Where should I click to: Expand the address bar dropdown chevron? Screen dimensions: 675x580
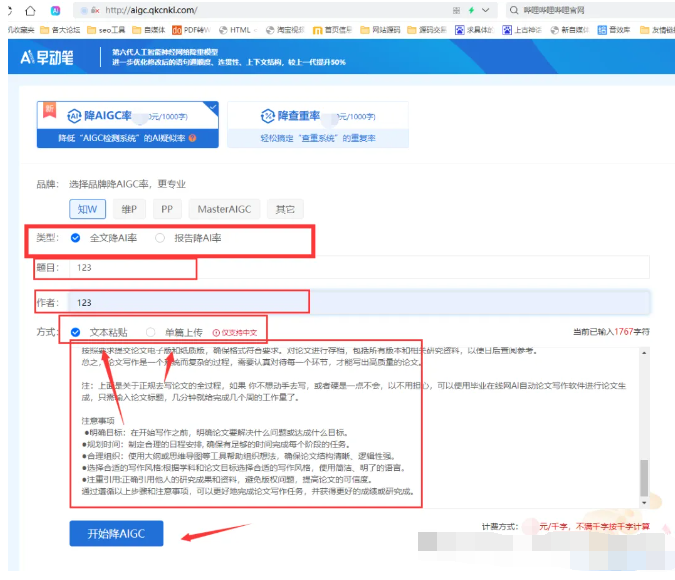[486, 10]
